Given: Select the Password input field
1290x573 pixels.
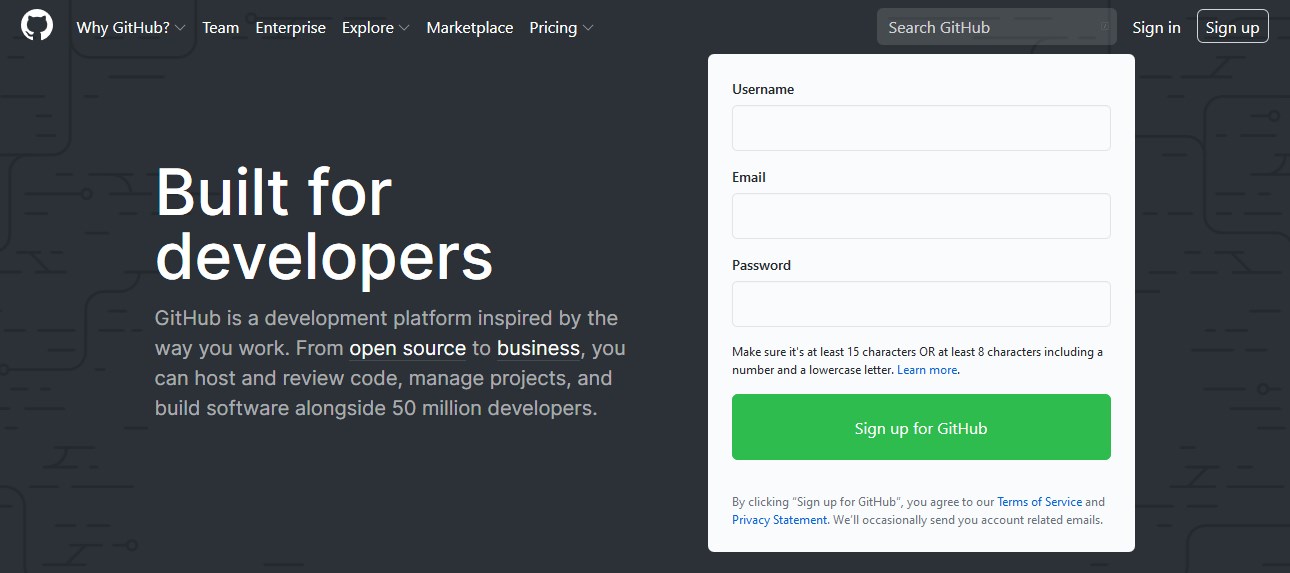Looking at the screenshot, I should [x=921, y=304].
